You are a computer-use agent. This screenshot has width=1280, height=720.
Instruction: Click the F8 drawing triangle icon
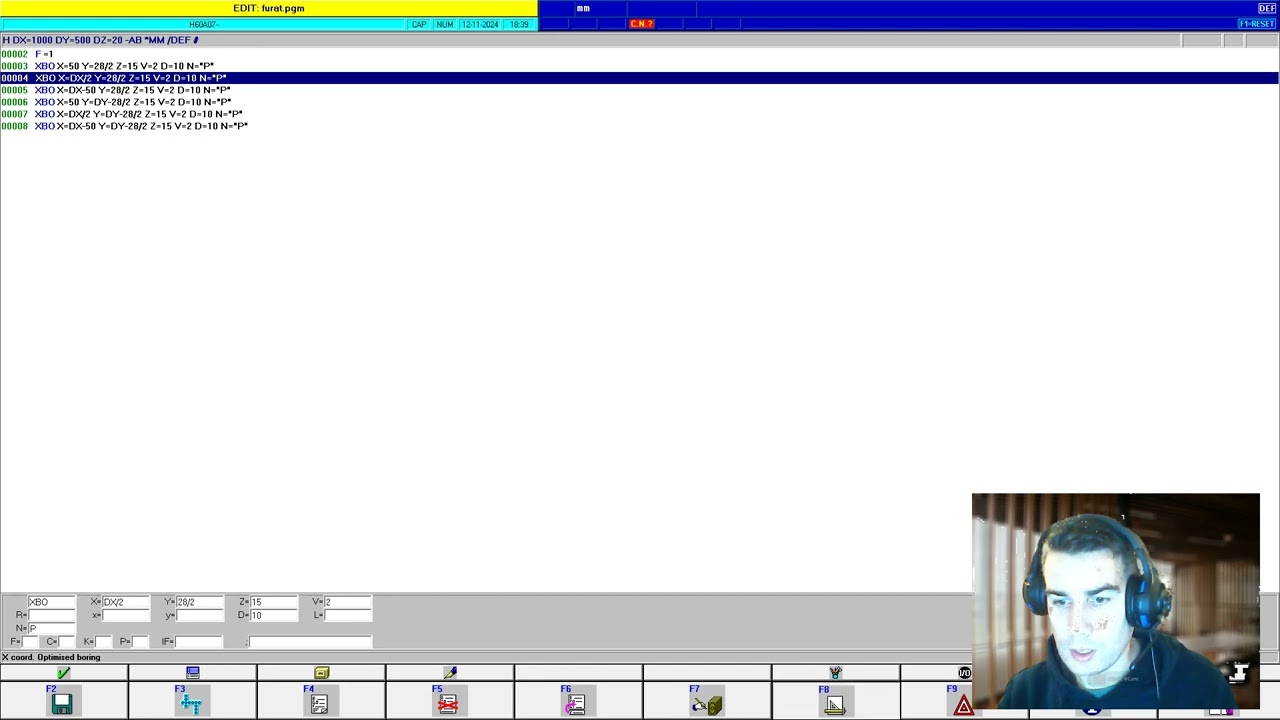click(x=834, y=705)
